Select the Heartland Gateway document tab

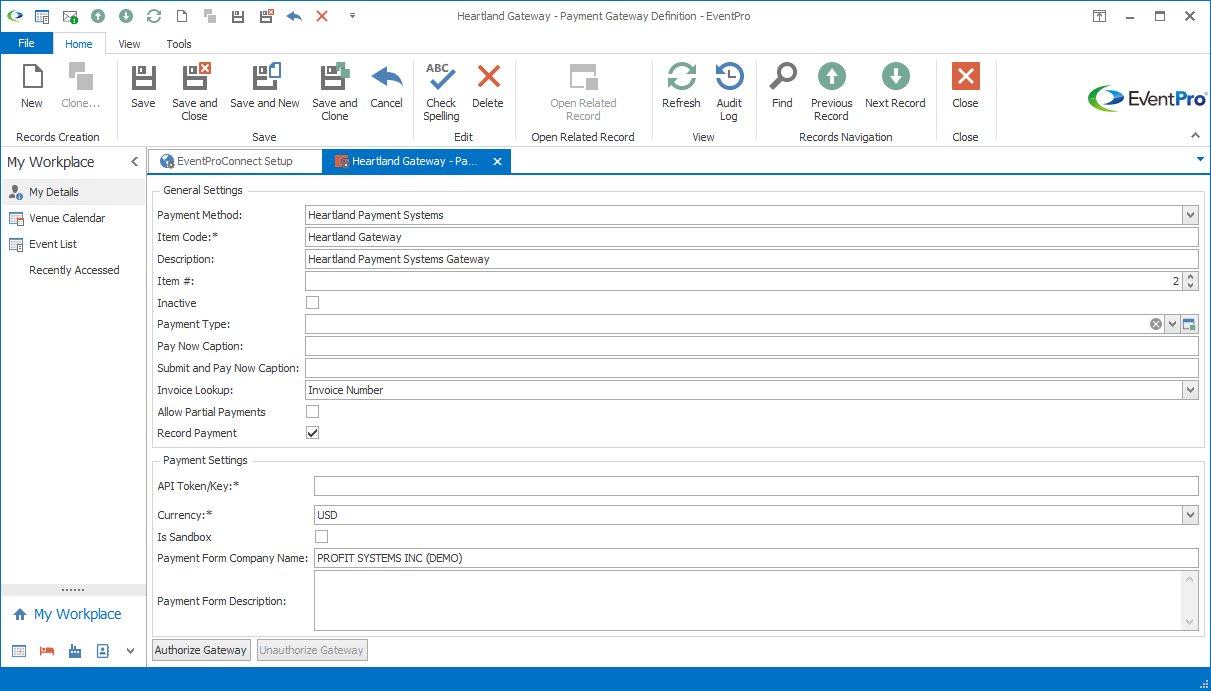coord(416,161)
